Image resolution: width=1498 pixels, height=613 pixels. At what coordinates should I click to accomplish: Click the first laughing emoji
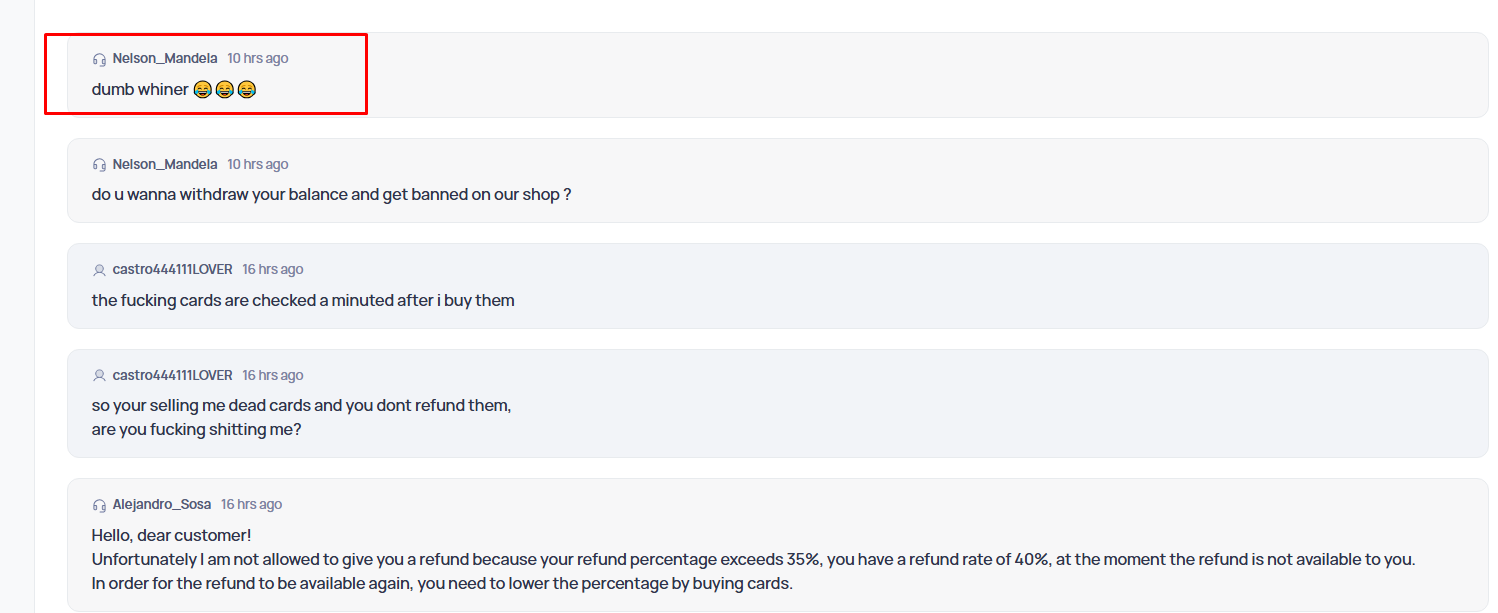coord(202,90)
